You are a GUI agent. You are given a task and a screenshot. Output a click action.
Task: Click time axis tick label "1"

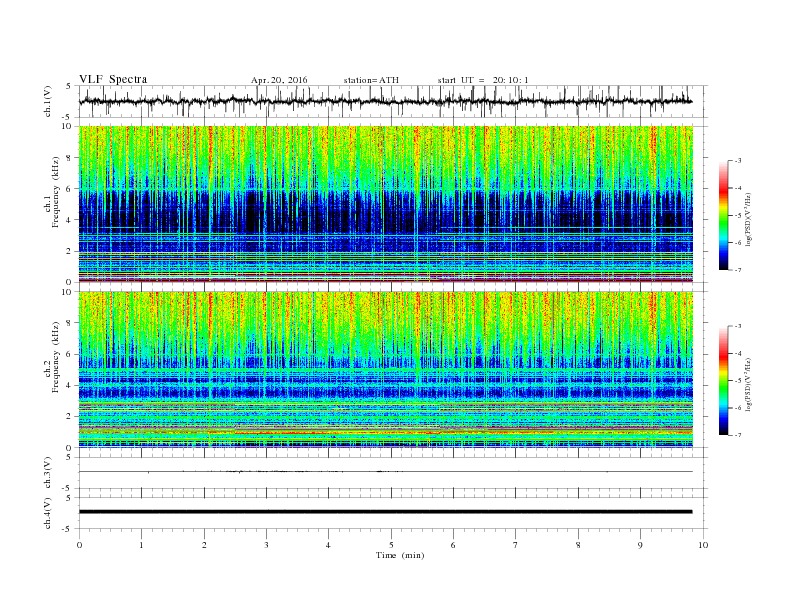tap(141, 545)
